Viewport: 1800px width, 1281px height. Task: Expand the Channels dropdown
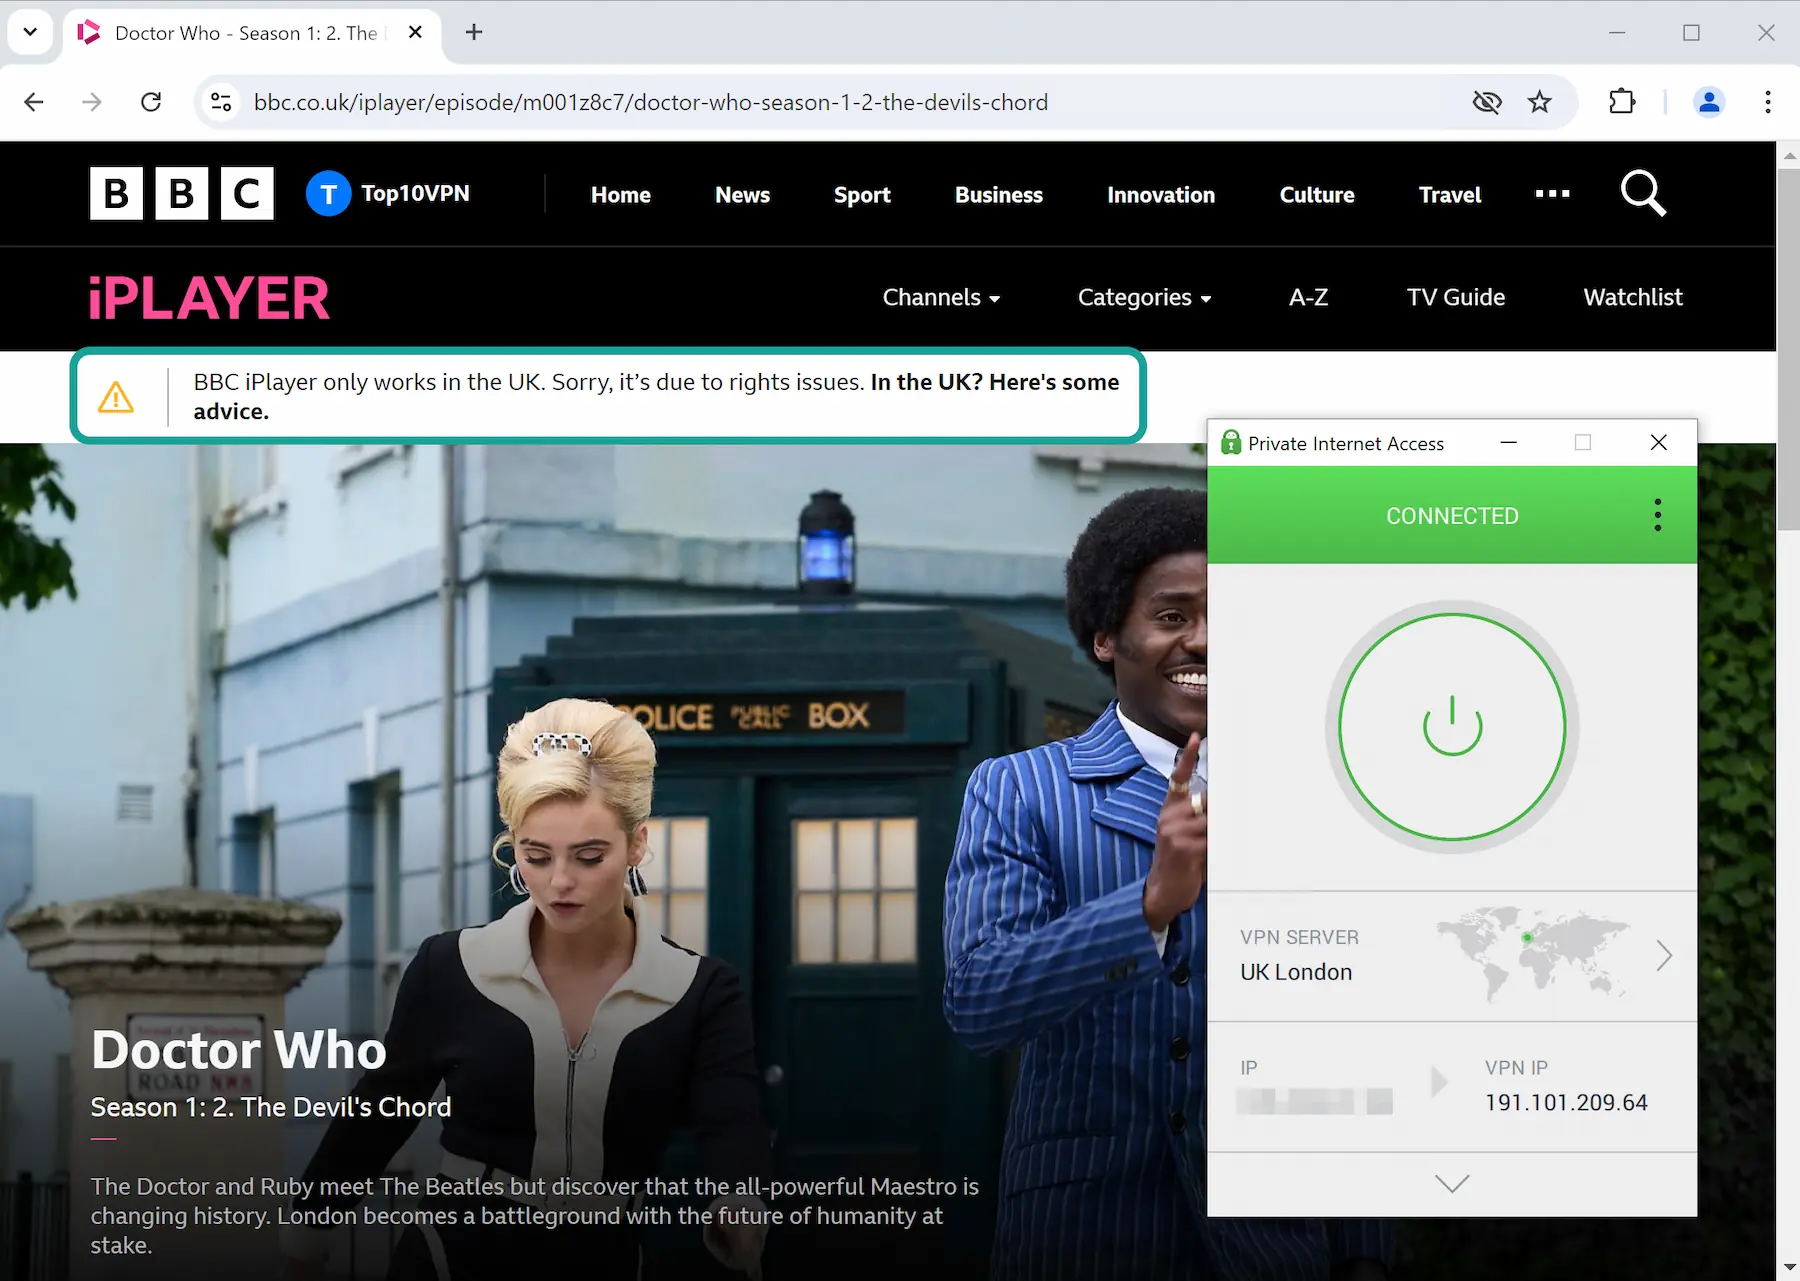(941, 297)
